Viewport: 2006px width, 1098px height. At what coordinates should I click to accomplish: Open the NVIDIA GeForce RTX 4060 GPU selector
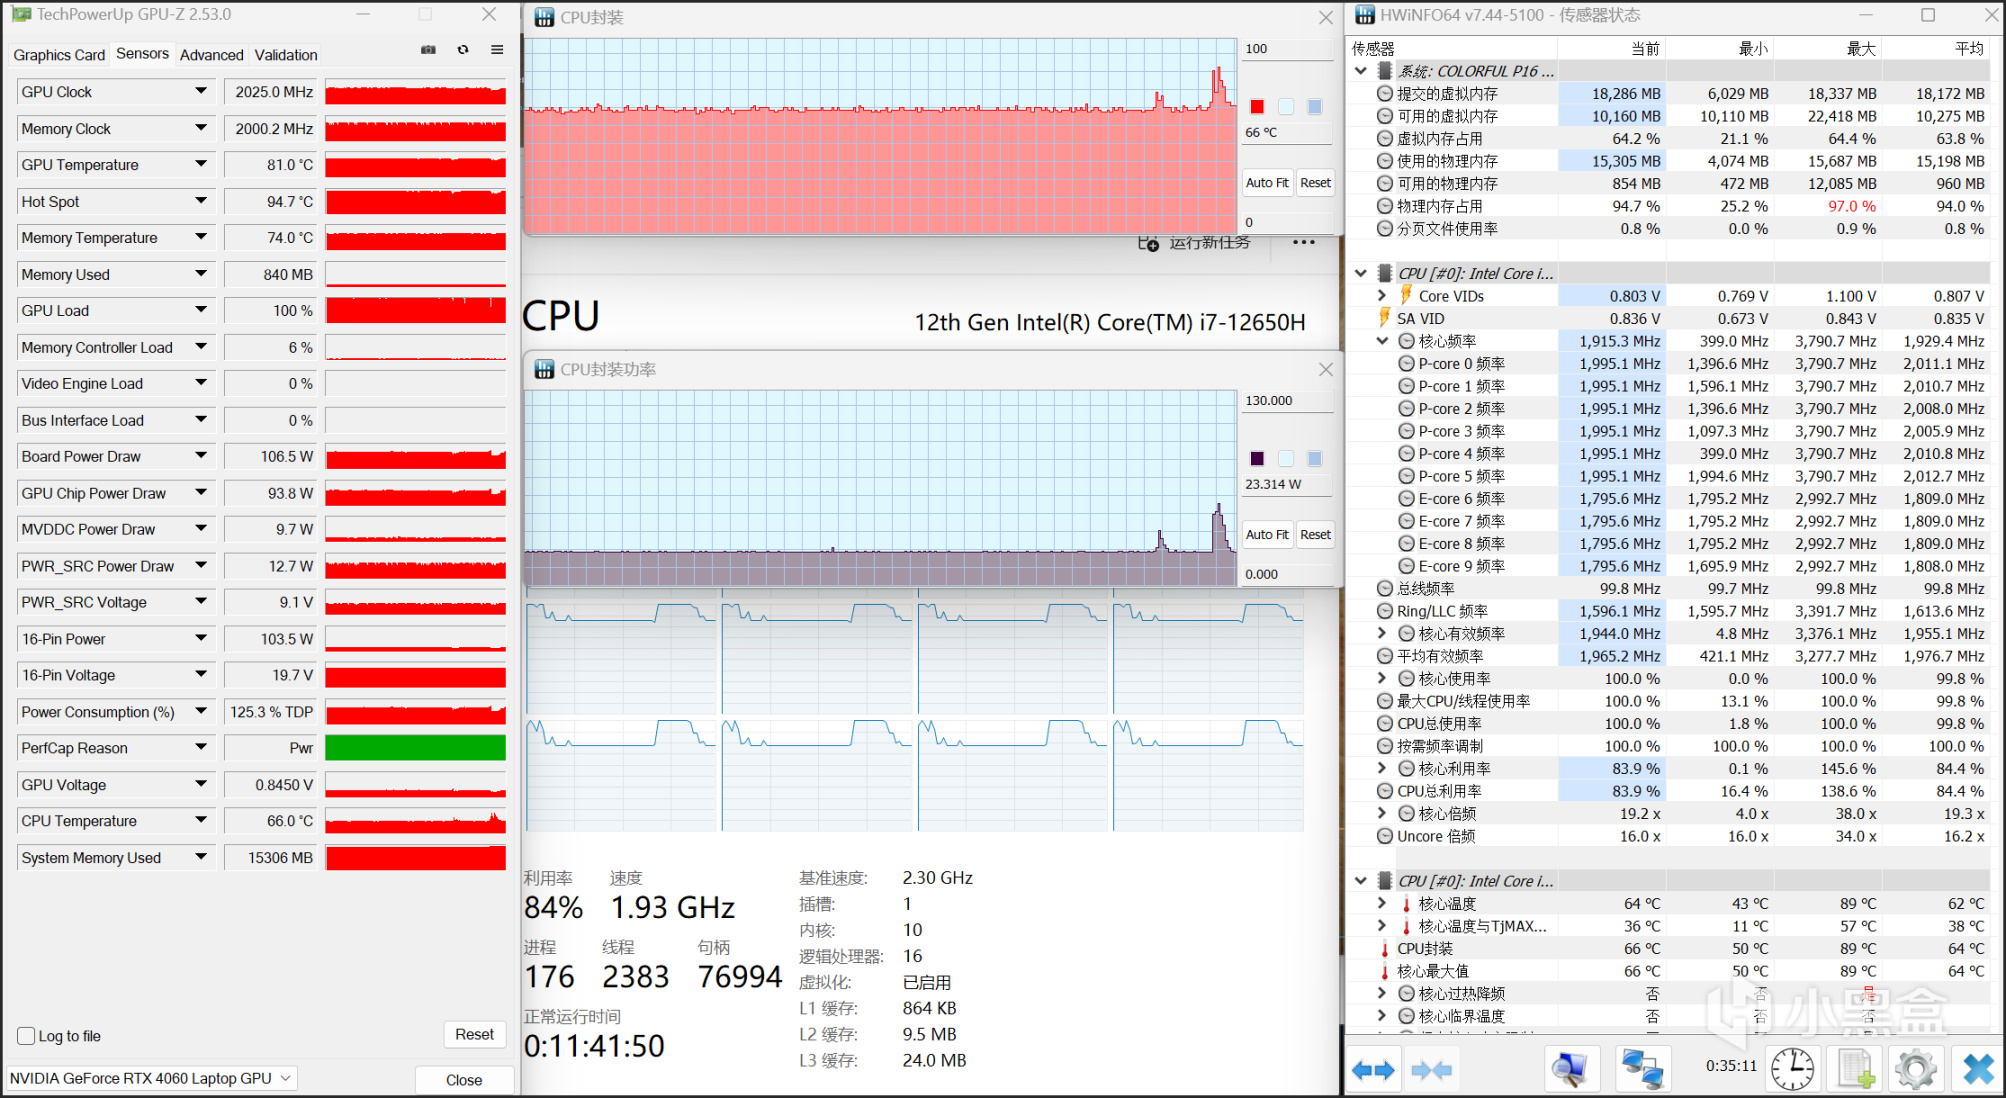click(x=150, y=1078)
